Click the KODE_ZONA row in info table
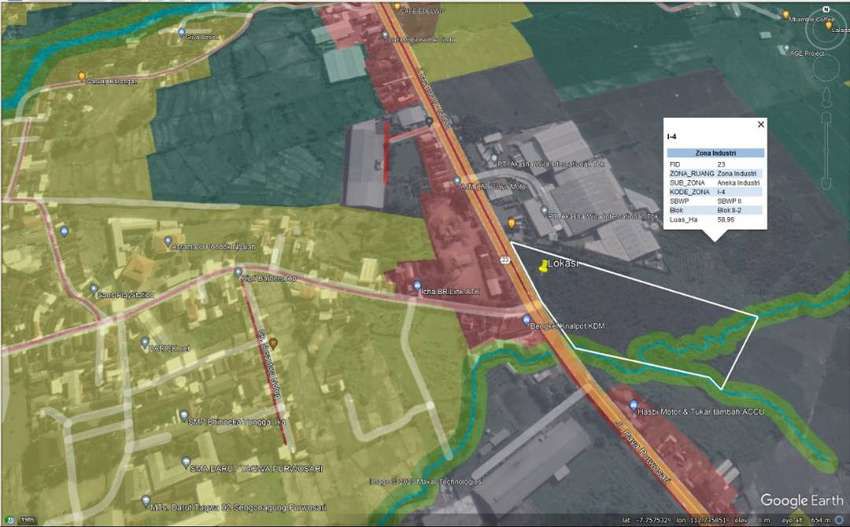 pyautogui.click(x=715, y=191)
